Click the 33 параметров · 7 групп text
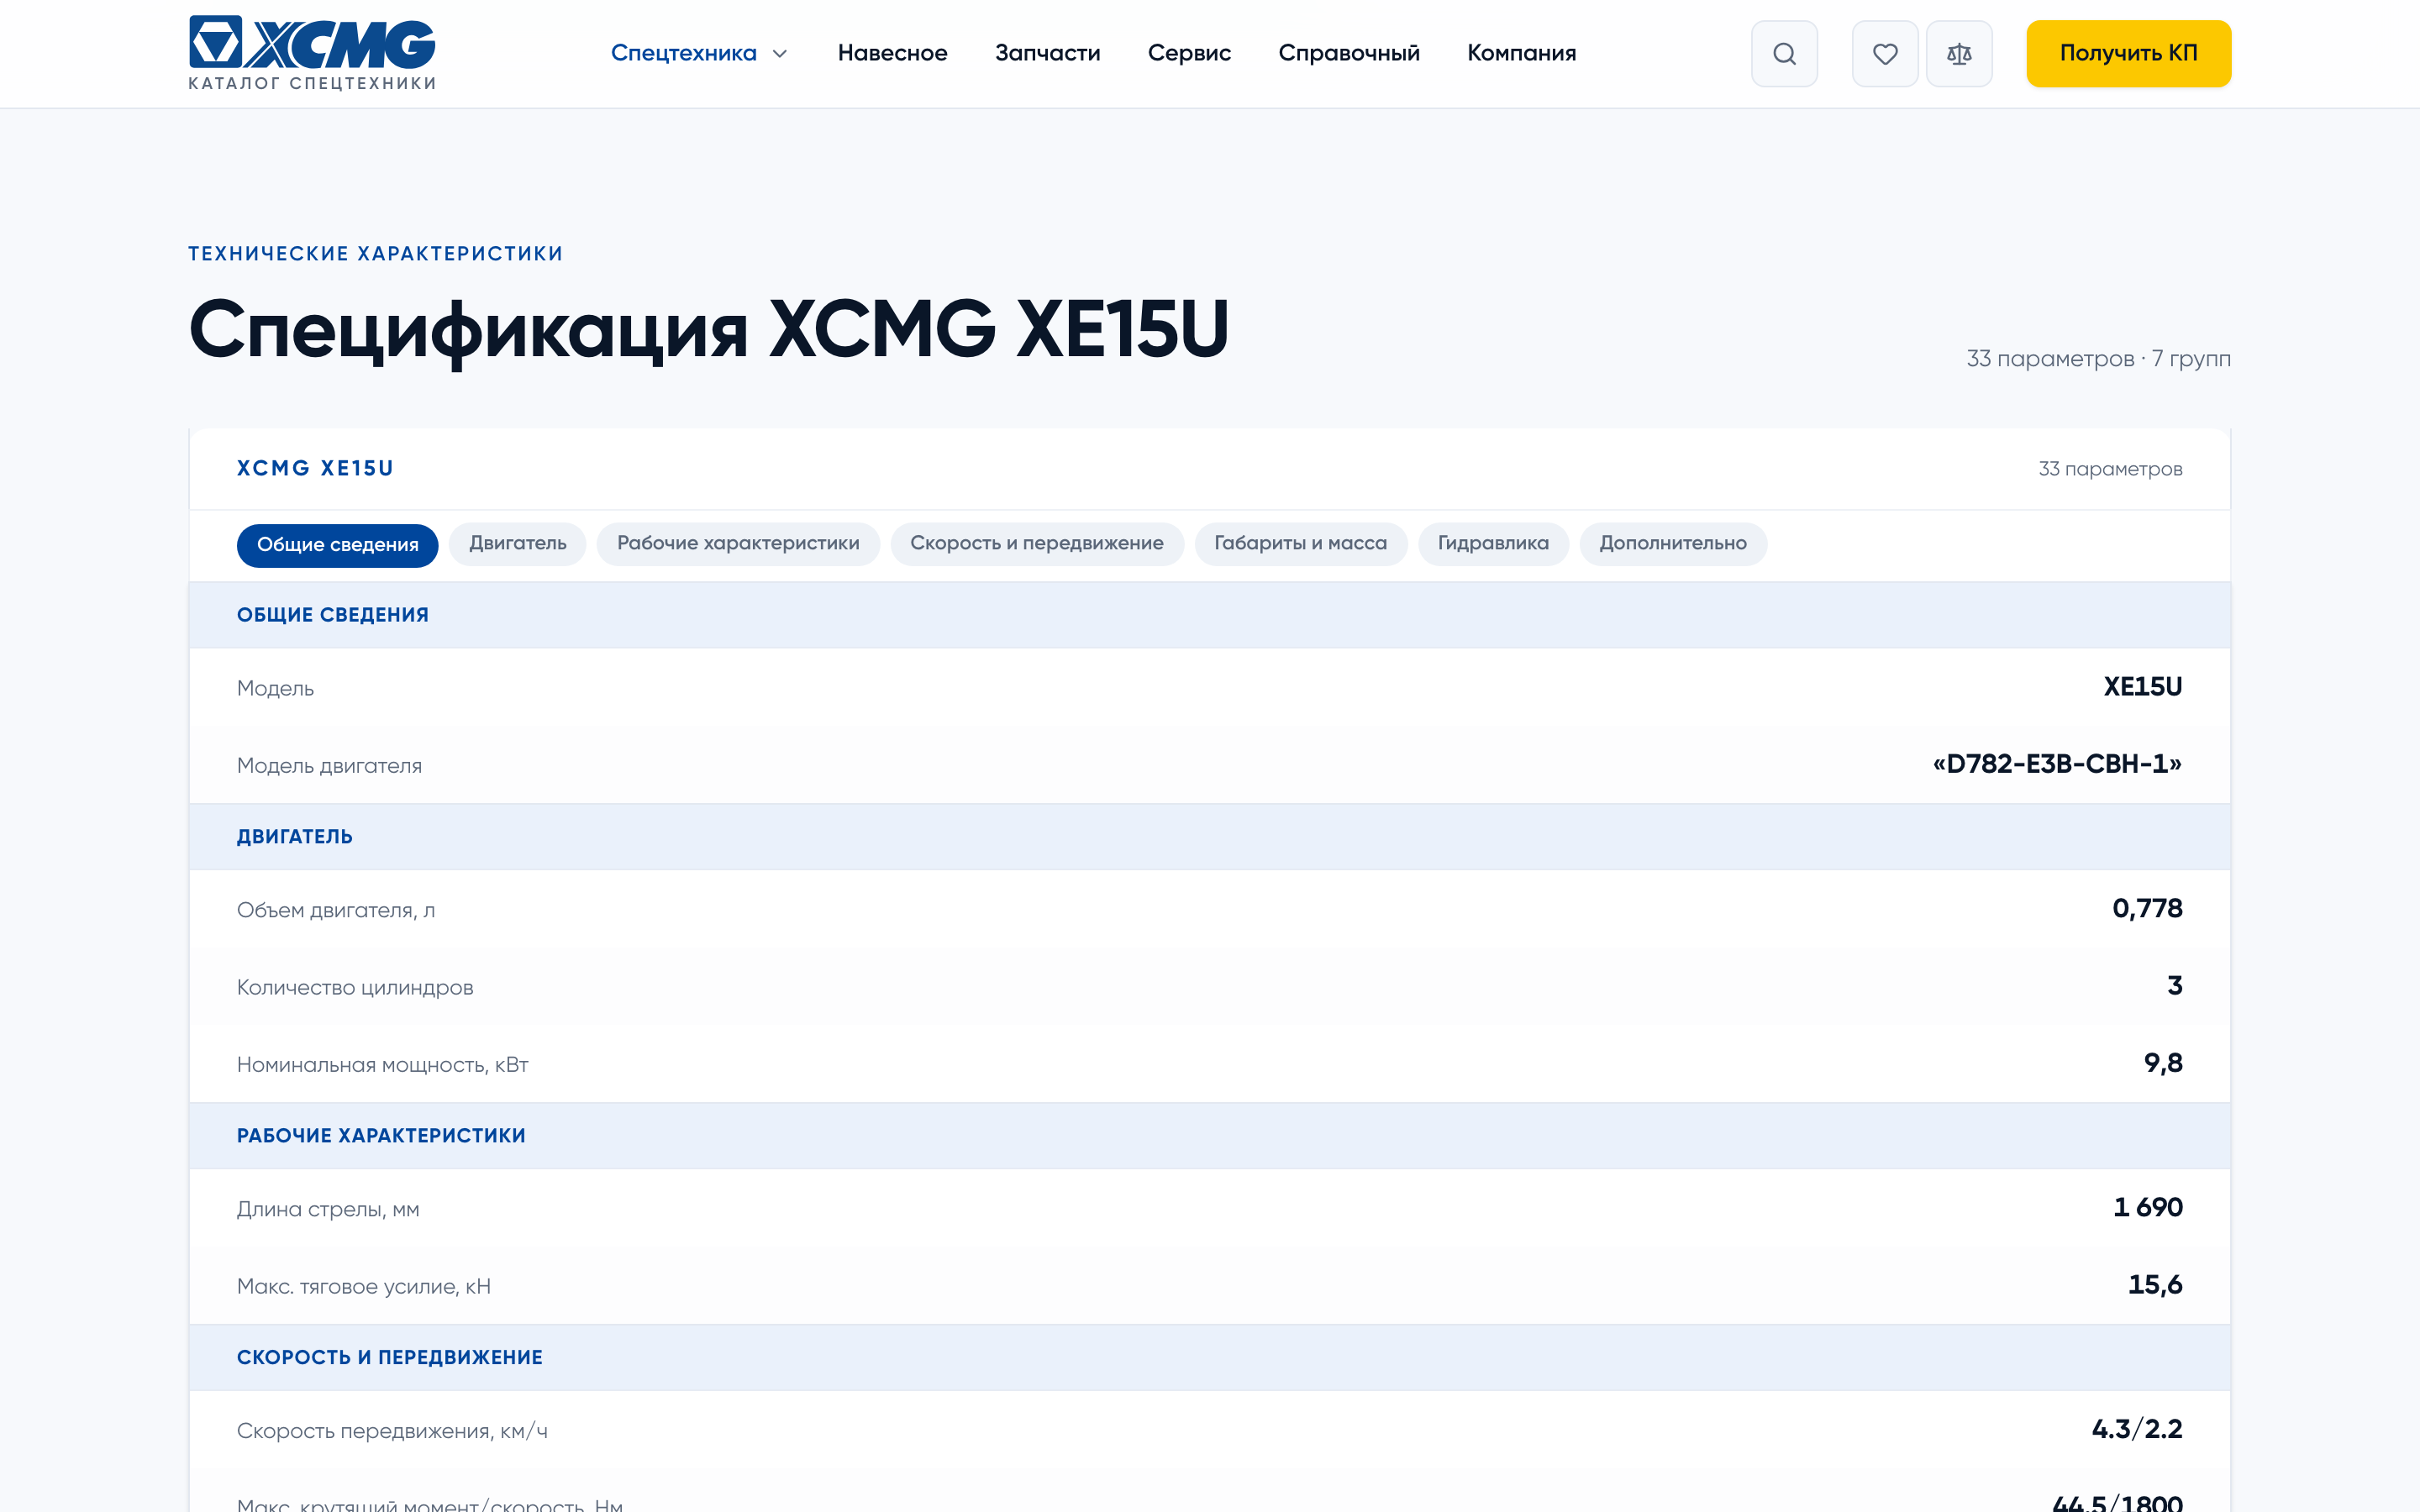This screenshot has width=2420, height=1512. (2098, 358)
